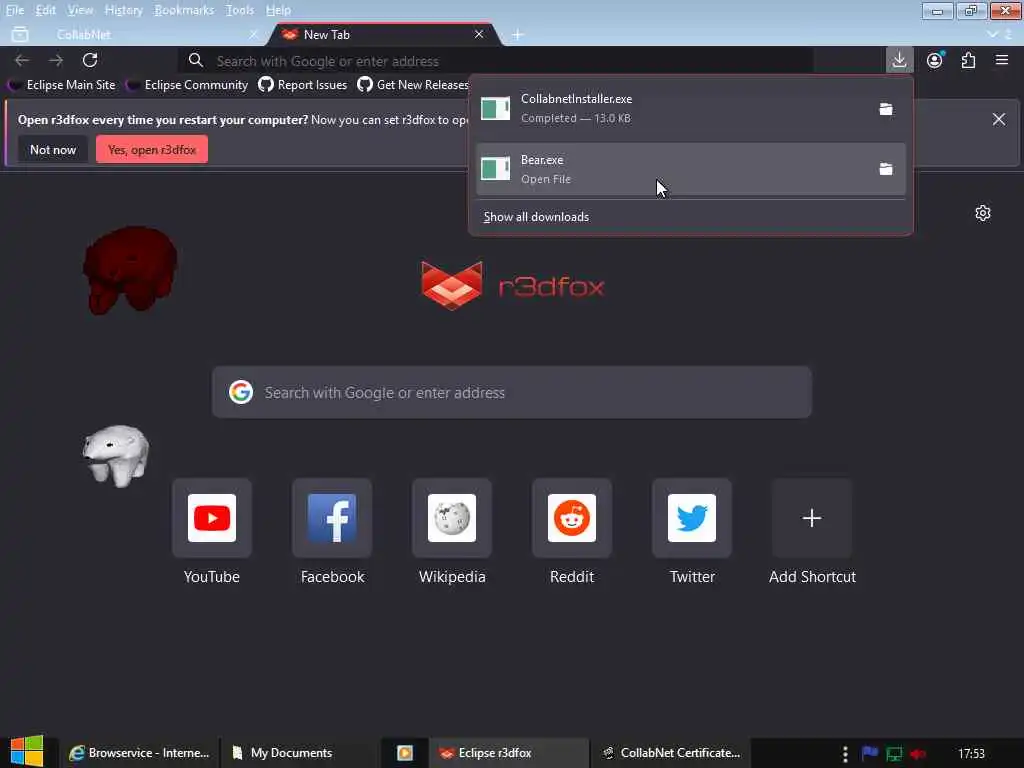Click Yes, open r3dfox button
Image resolution: width=1024 pixels, height=768 pixels.
pos(152,150)
